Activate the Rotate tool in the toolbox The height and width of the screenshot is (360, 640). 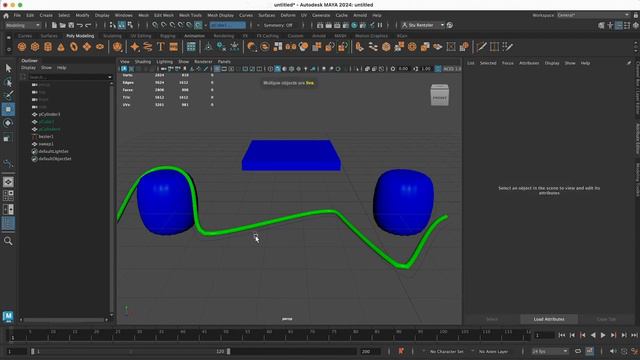(x=8, y=123)
